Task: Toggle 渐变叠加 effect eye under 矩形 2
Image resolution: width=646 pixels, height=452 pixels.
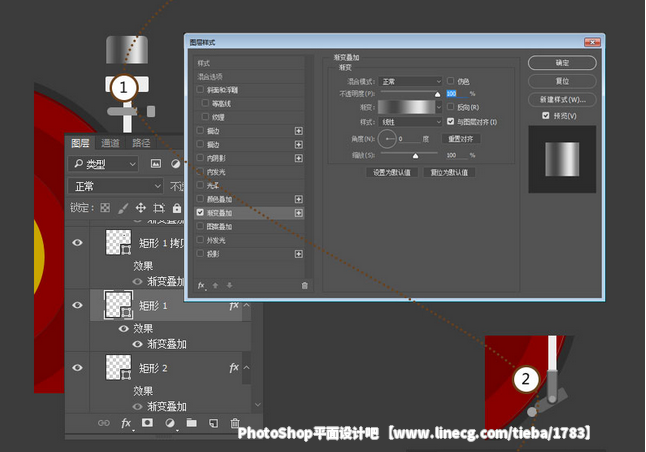Action: pyautogui.click(x=138, y=407)
